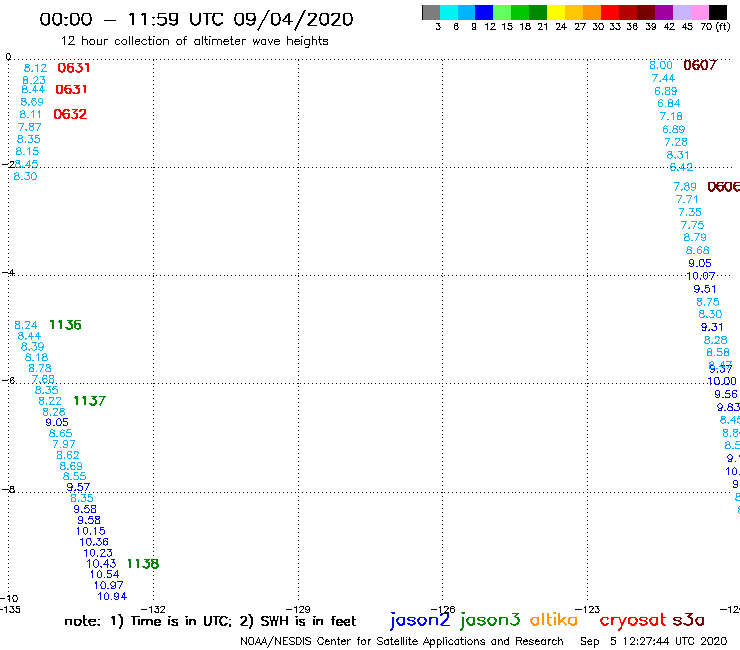Click the longitude label '-132'
The image size is (740, 650).
click(153, 609)
